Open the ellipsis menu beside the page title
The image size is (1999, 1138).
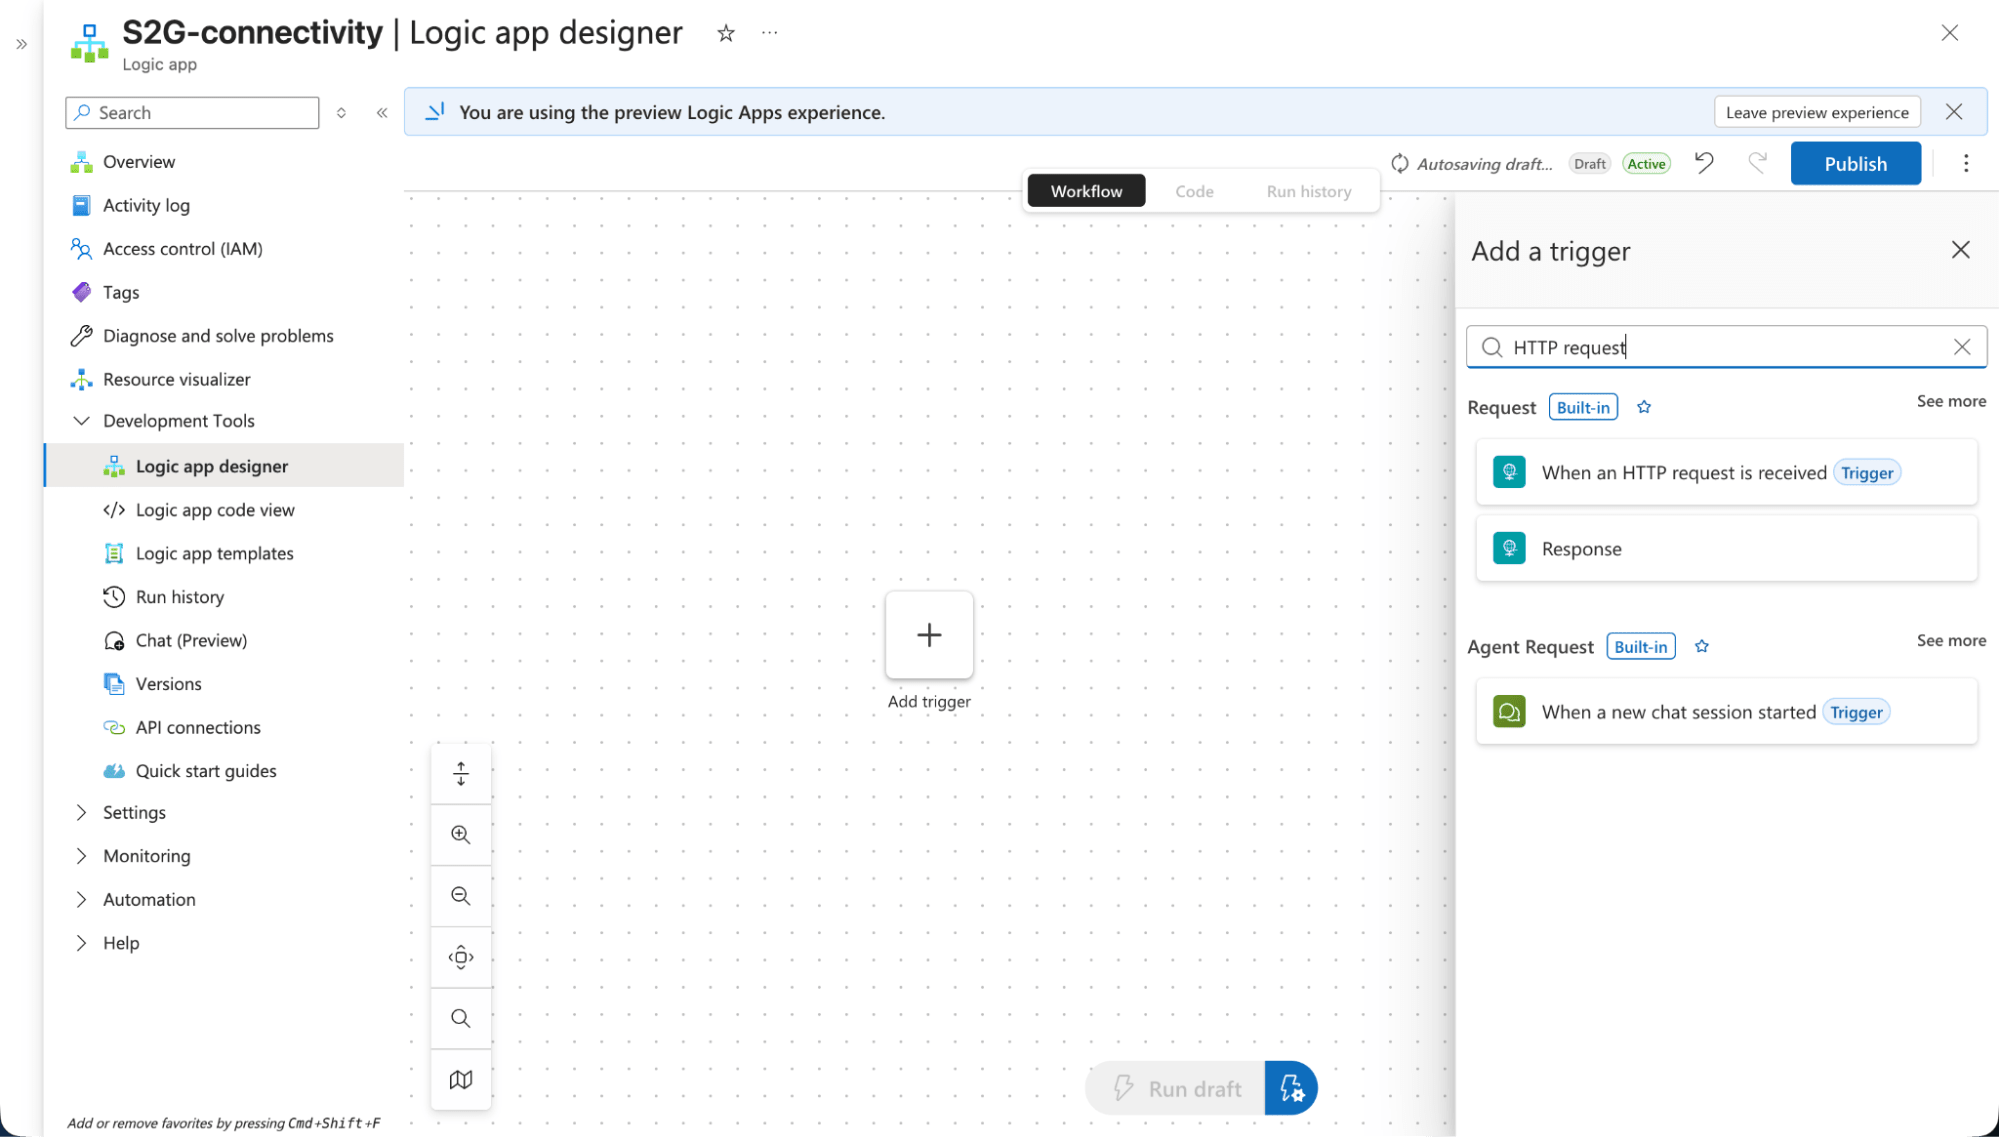(x=769, y=33)
